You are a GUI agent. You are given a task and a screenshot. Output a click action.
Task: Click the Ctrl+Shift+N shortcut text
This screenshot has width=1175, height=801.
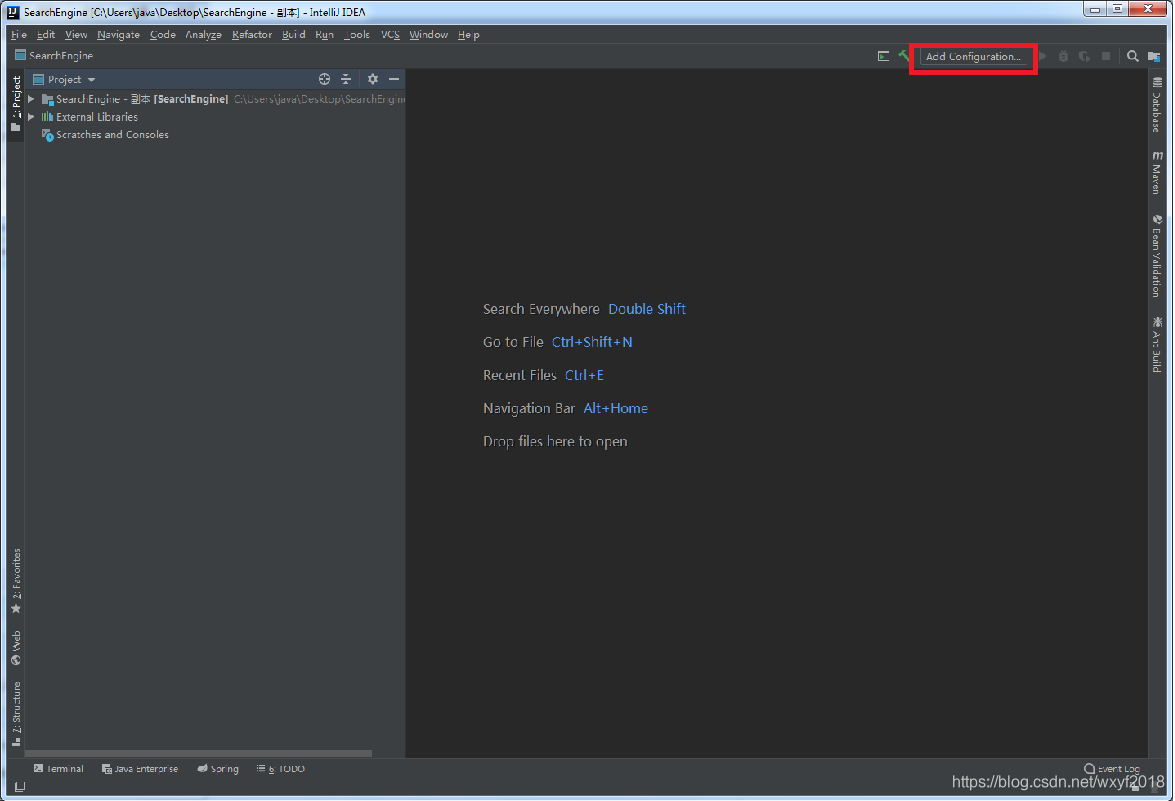592,342
